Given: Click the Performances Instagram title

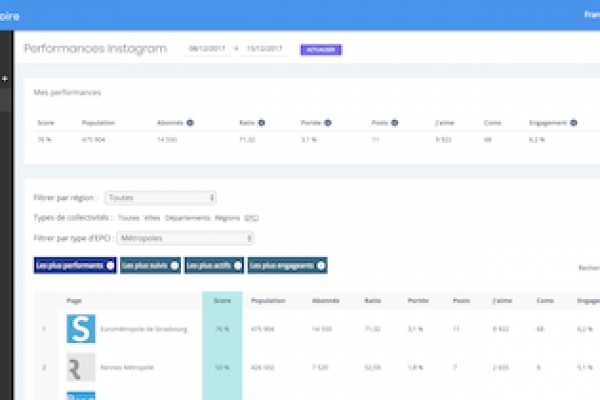Looking at the screenshot, I should point(95,49).
